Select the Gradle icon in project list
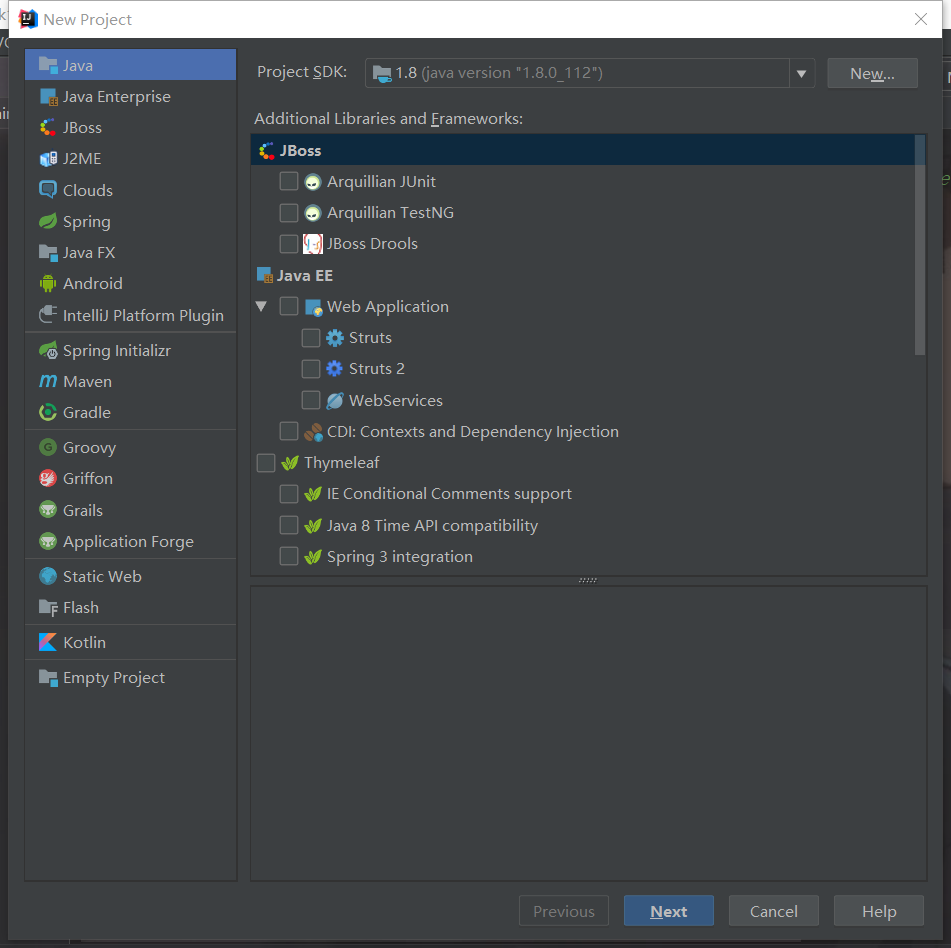Image resolution: width=951 pixels, height=948 pixels. coord(48,413)
